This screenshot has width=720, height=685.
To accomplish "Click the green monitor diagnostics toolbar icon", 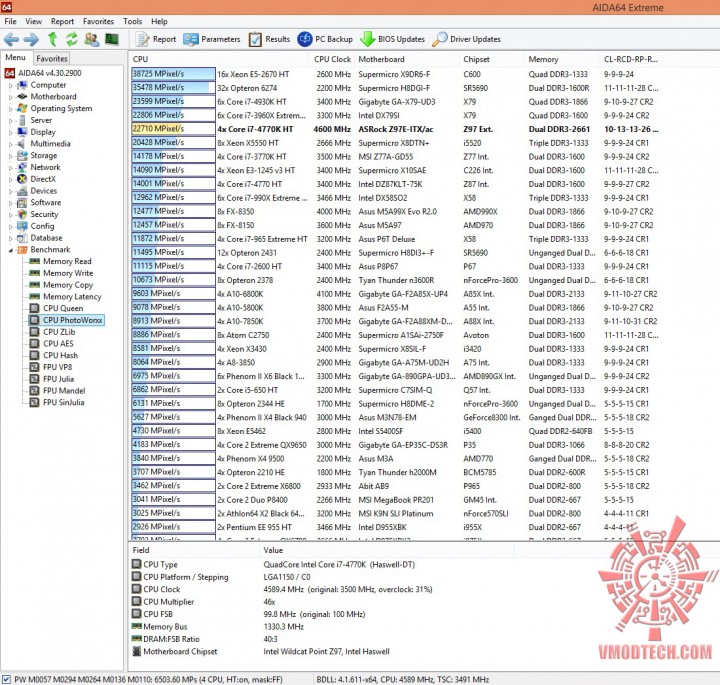I will pos(112,39).
